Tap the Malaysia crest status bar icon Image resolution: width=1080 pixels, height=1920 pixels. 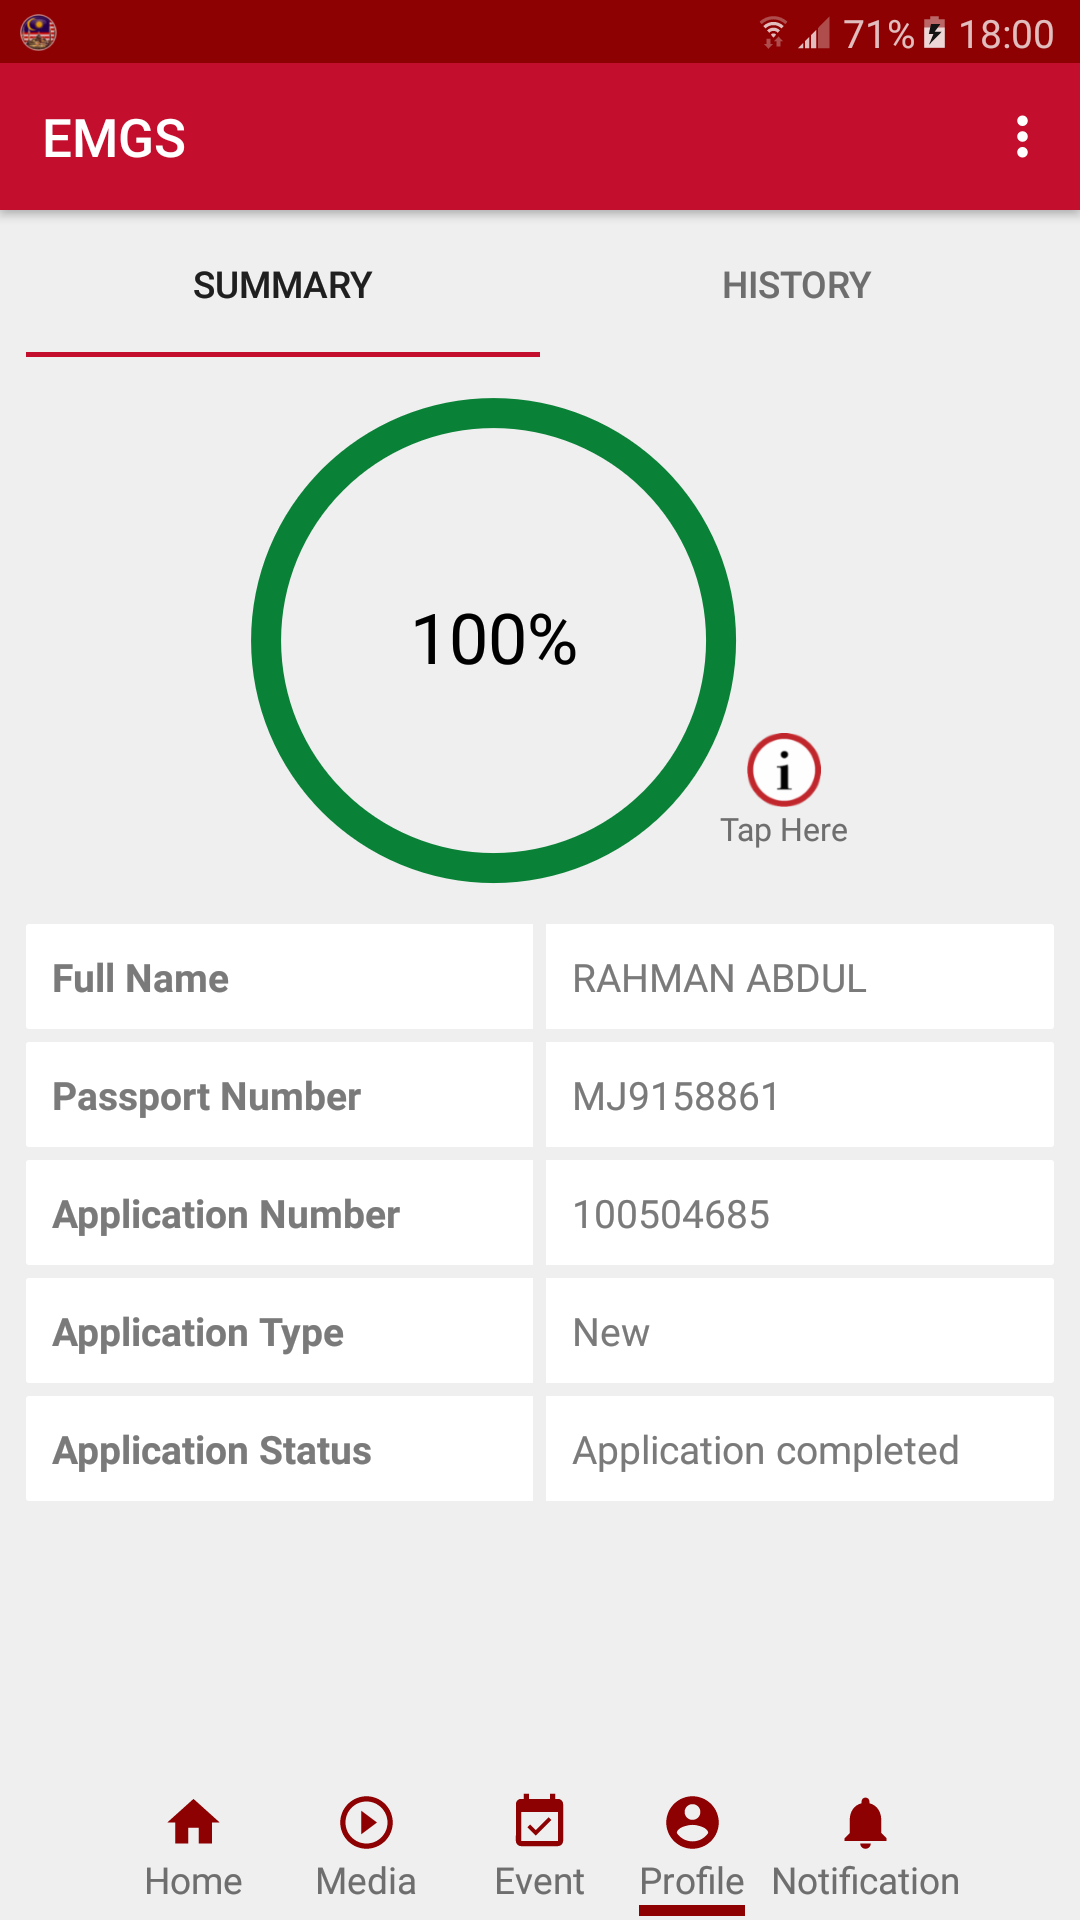[38, 32]
